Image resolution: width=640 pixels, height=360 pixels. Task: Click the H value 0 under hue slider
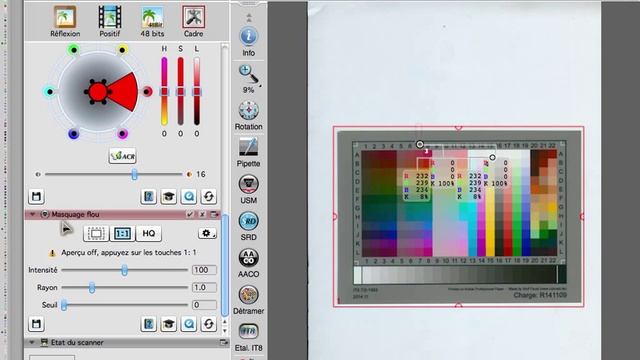tap(164, 134)
